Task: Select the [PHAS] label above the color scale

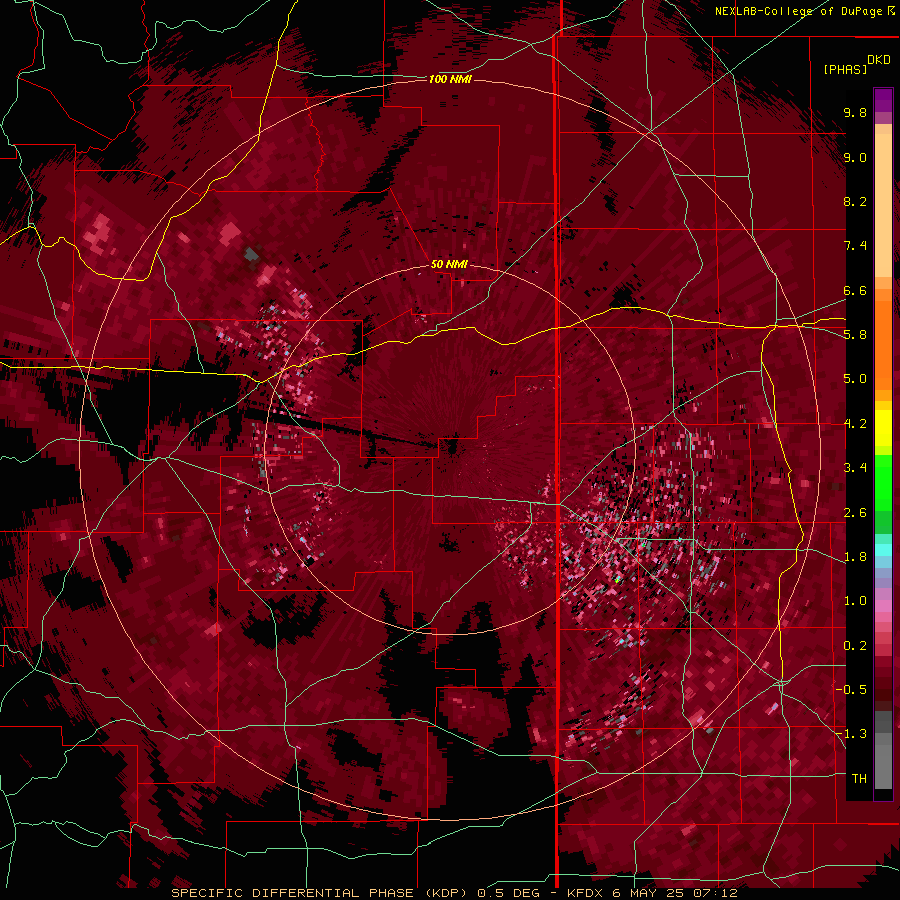Action: click(845, 70)
